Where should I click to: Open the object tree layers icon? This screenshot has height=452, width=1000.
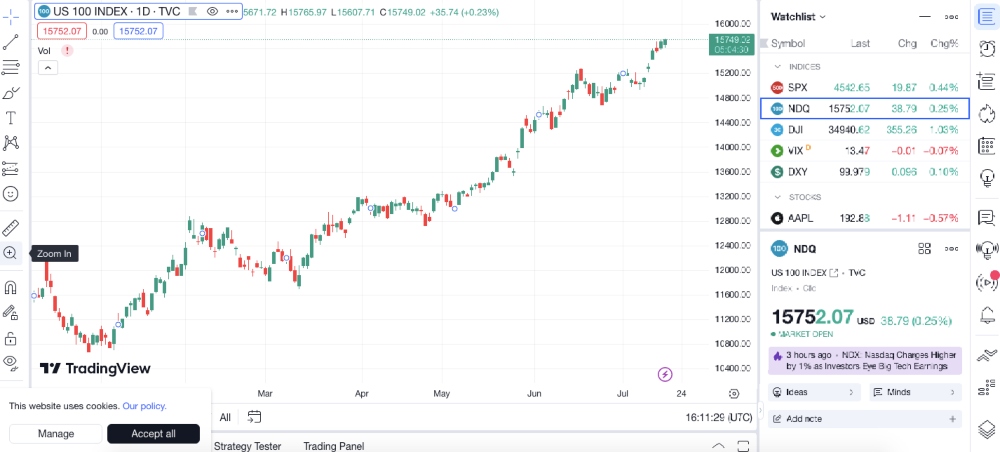coord(986,428)
